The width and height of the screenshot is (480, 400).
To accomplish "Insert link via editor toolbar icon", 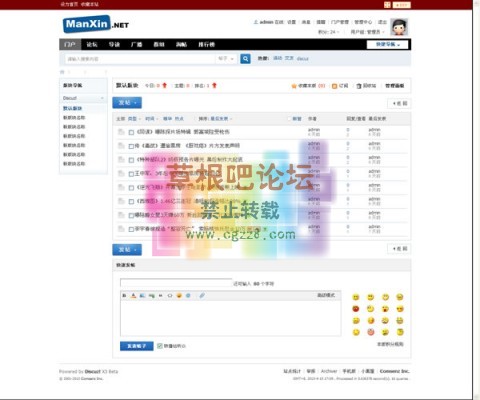I will [x=152, y=296].
